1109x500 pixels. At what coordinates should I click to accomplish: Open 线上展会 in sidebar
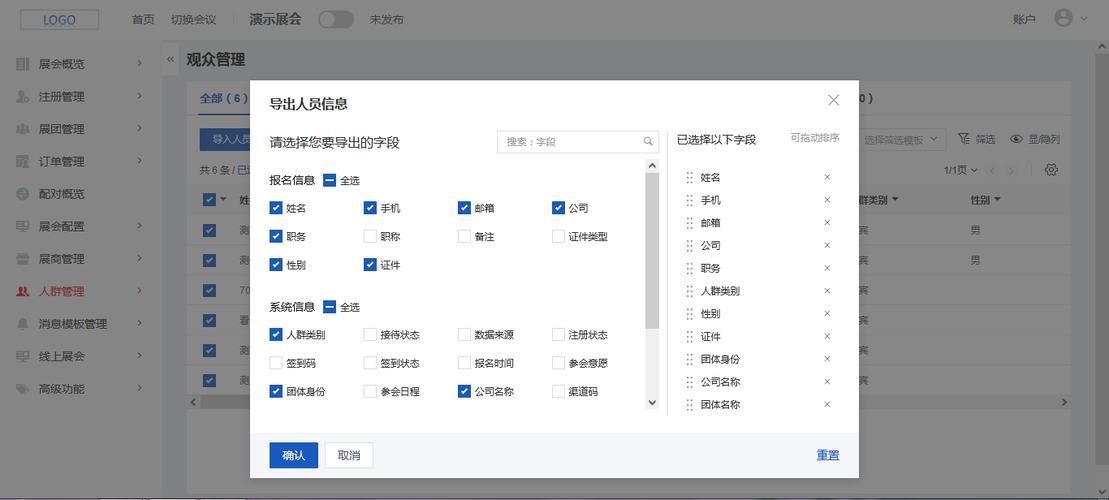(x=62, y=356)
